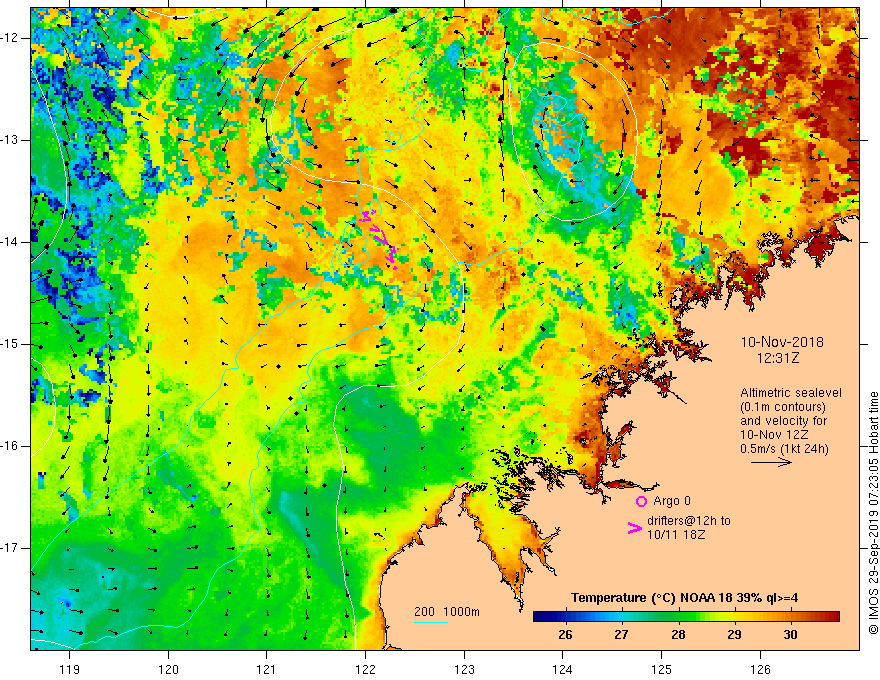This screenshot has width=880, height=680.
Task: Click the 200 1000m depth label
Action: 447,612
